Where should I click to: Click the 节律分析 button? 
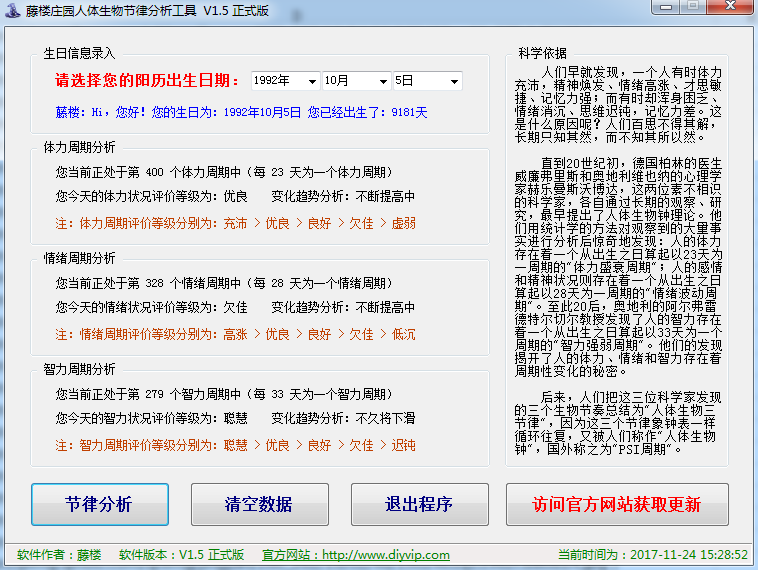100,504
